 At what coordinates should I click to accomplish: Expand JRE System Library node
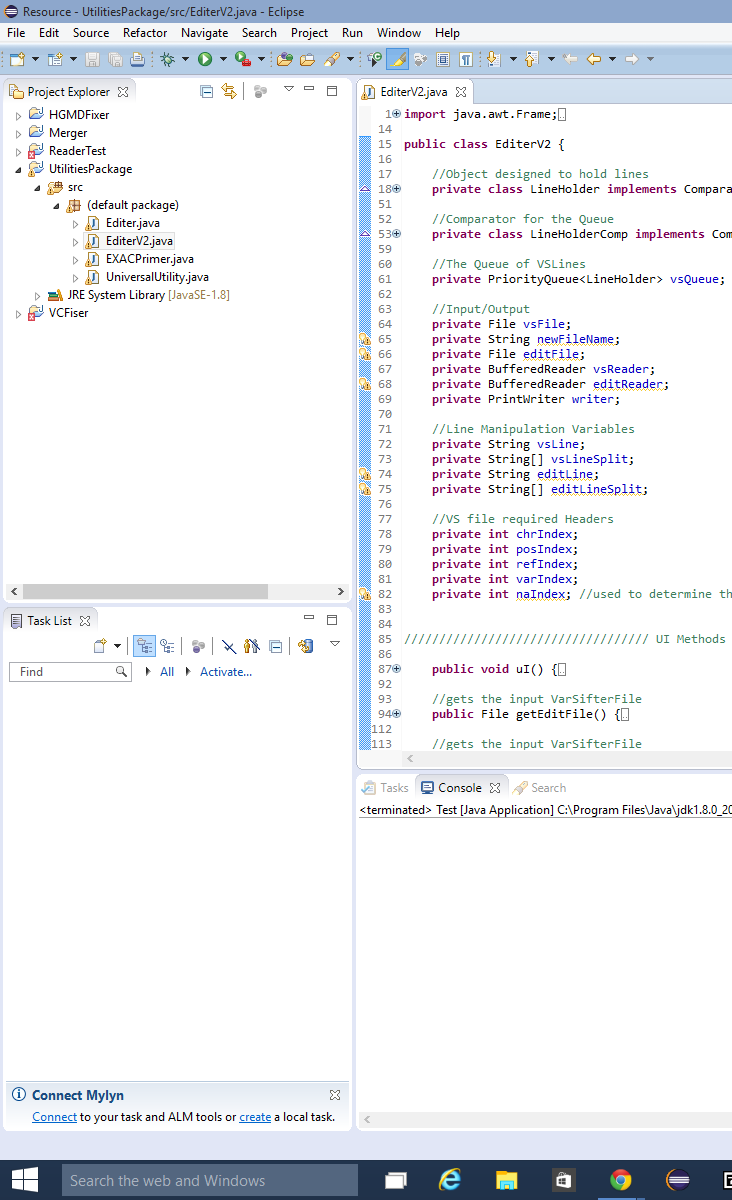click(x=38, y=295)
